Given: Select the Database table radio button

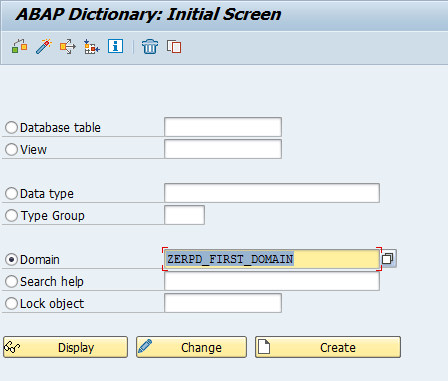Looking at the screenshot, I should click(11, 127).
